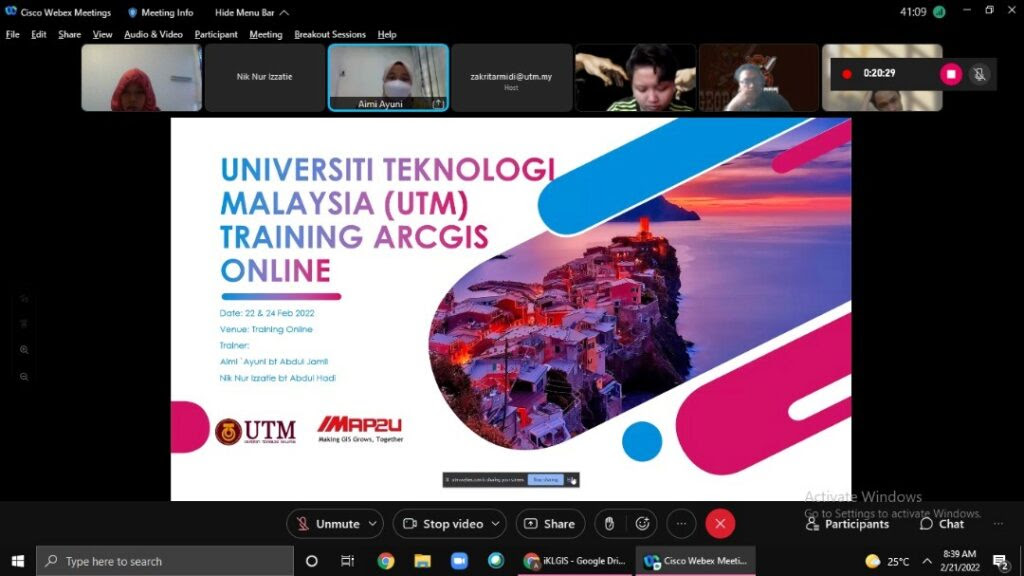The width and height of the screenshot is (1024, 576).
Task: Click the zoom out icon on left sidebar
Action: [x=23, y=377]
